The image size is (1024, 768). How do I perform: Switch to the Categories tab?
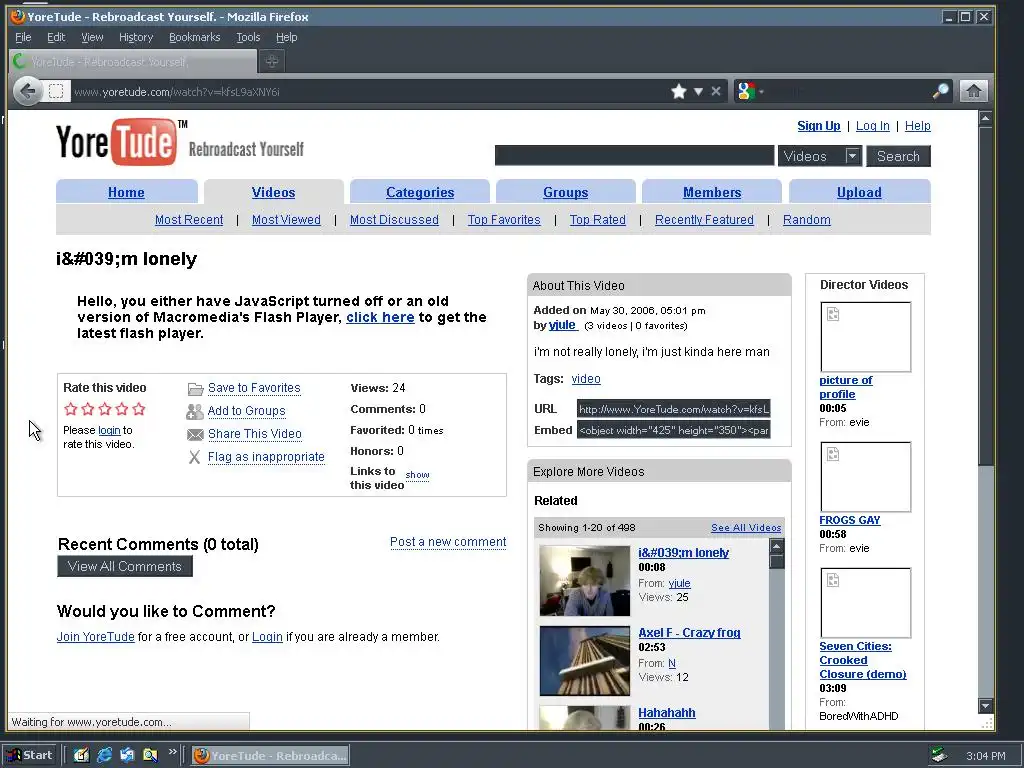pyautogui.click(x=420, y=192)
